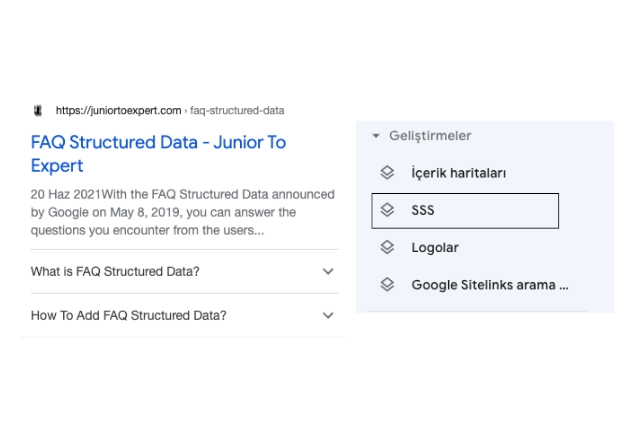The image size is (640, 427).
Task: Click the faq-structured-data breadcrumb path
Action: click(241, 110)
